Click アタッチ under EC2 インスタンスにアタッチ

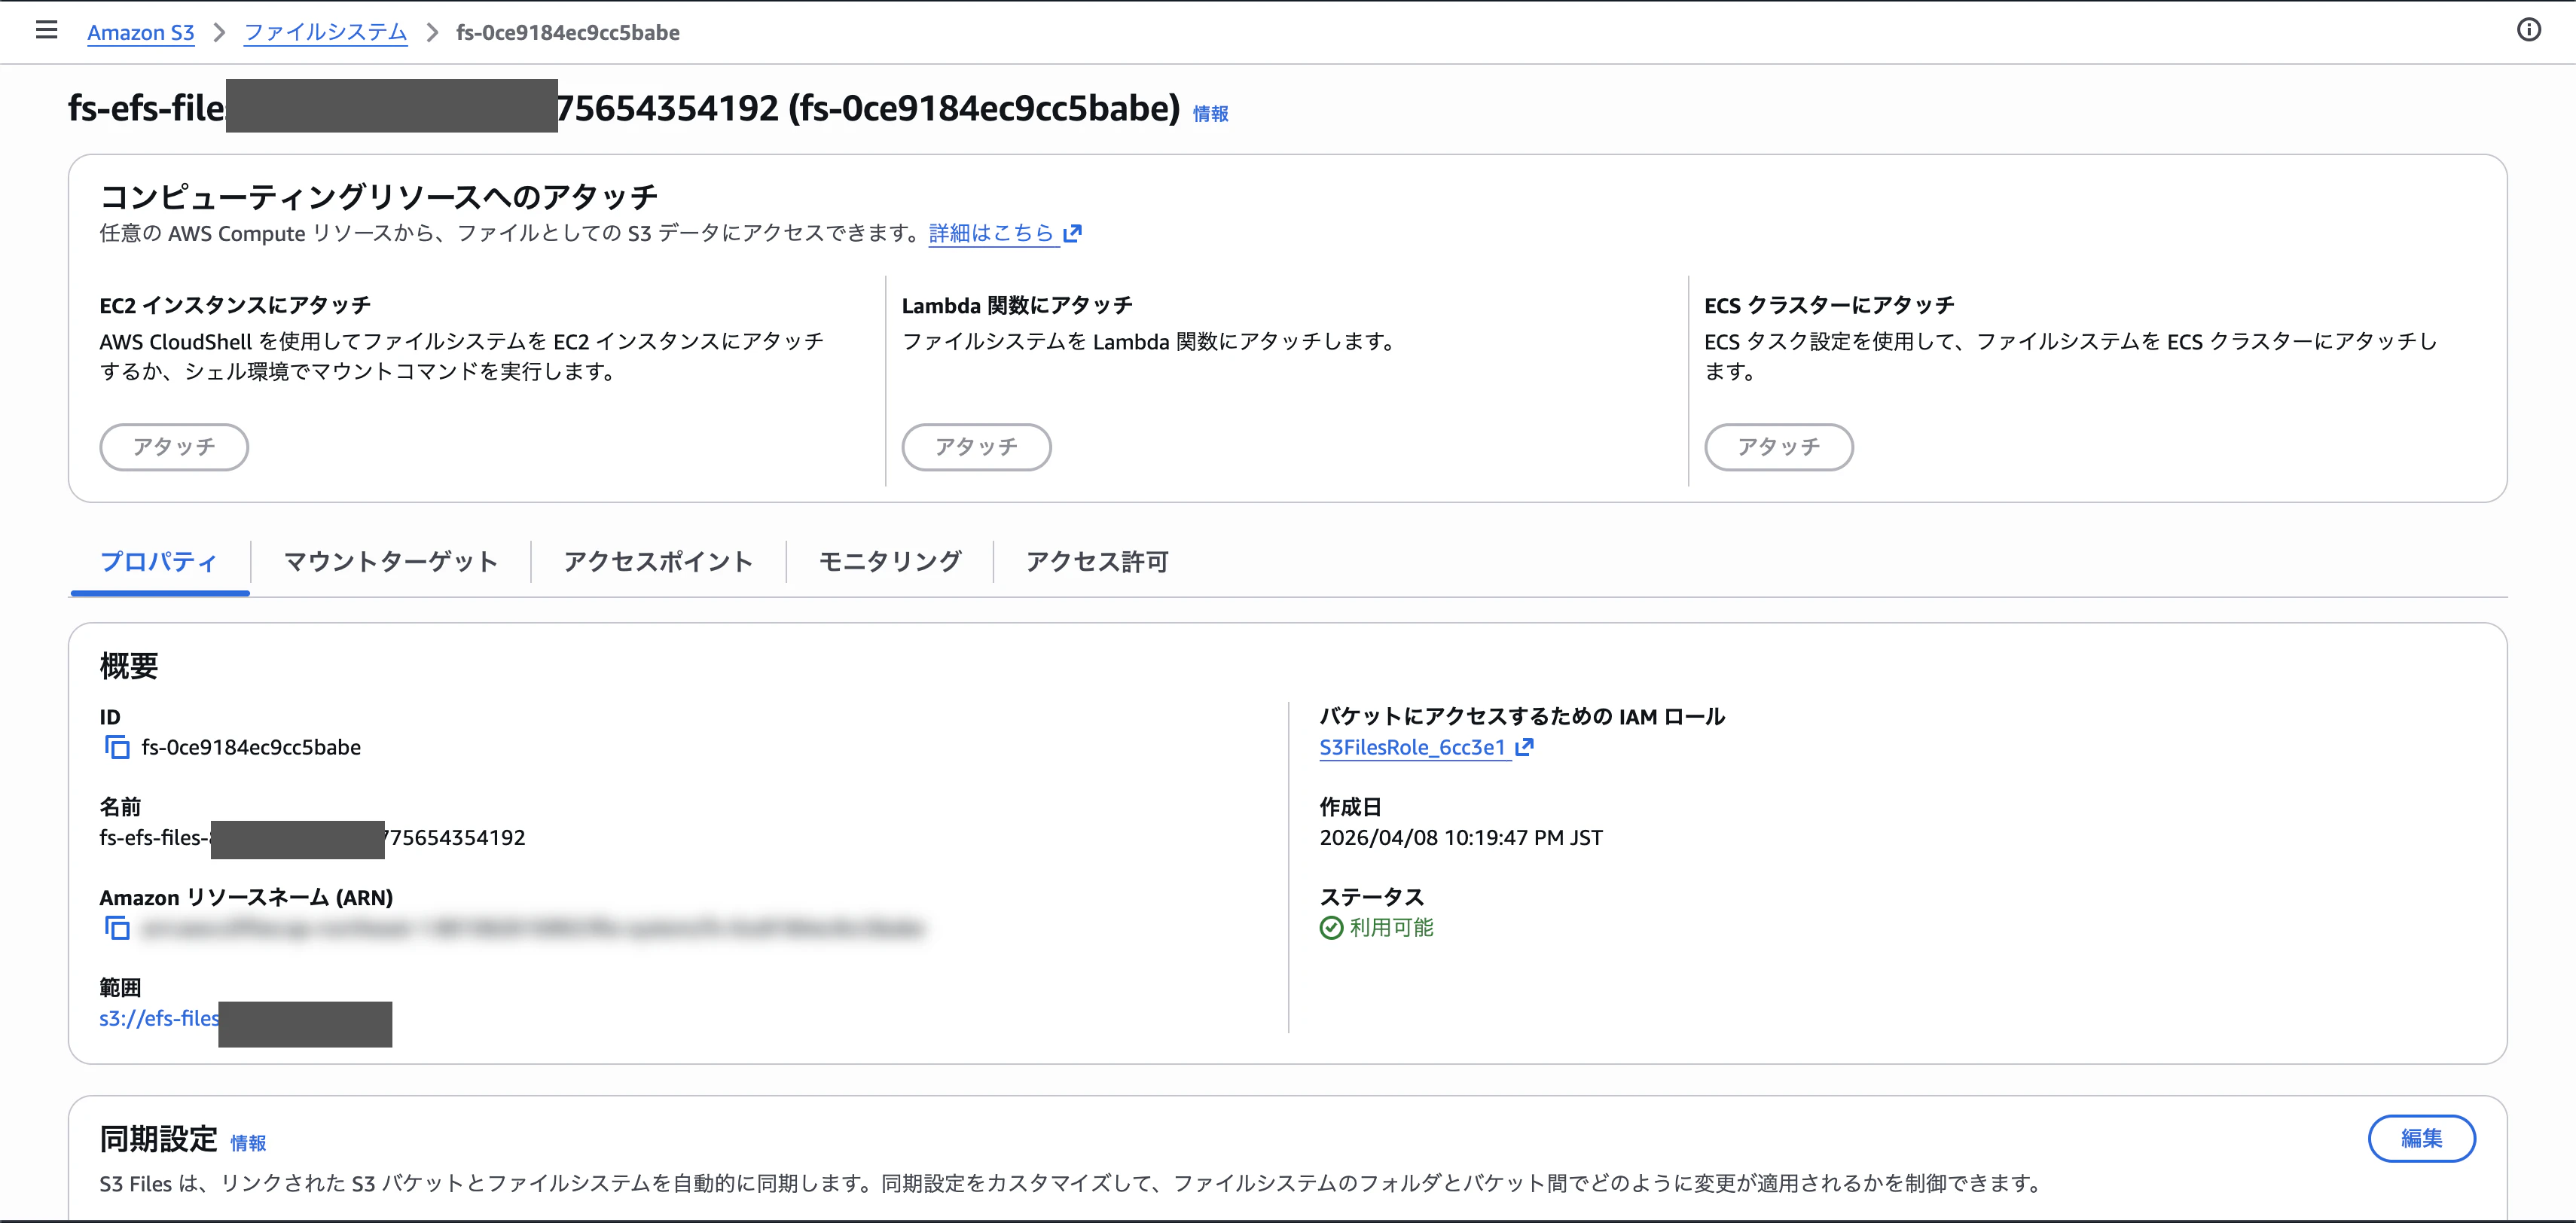pyautogui.click(x=174, y=447)
